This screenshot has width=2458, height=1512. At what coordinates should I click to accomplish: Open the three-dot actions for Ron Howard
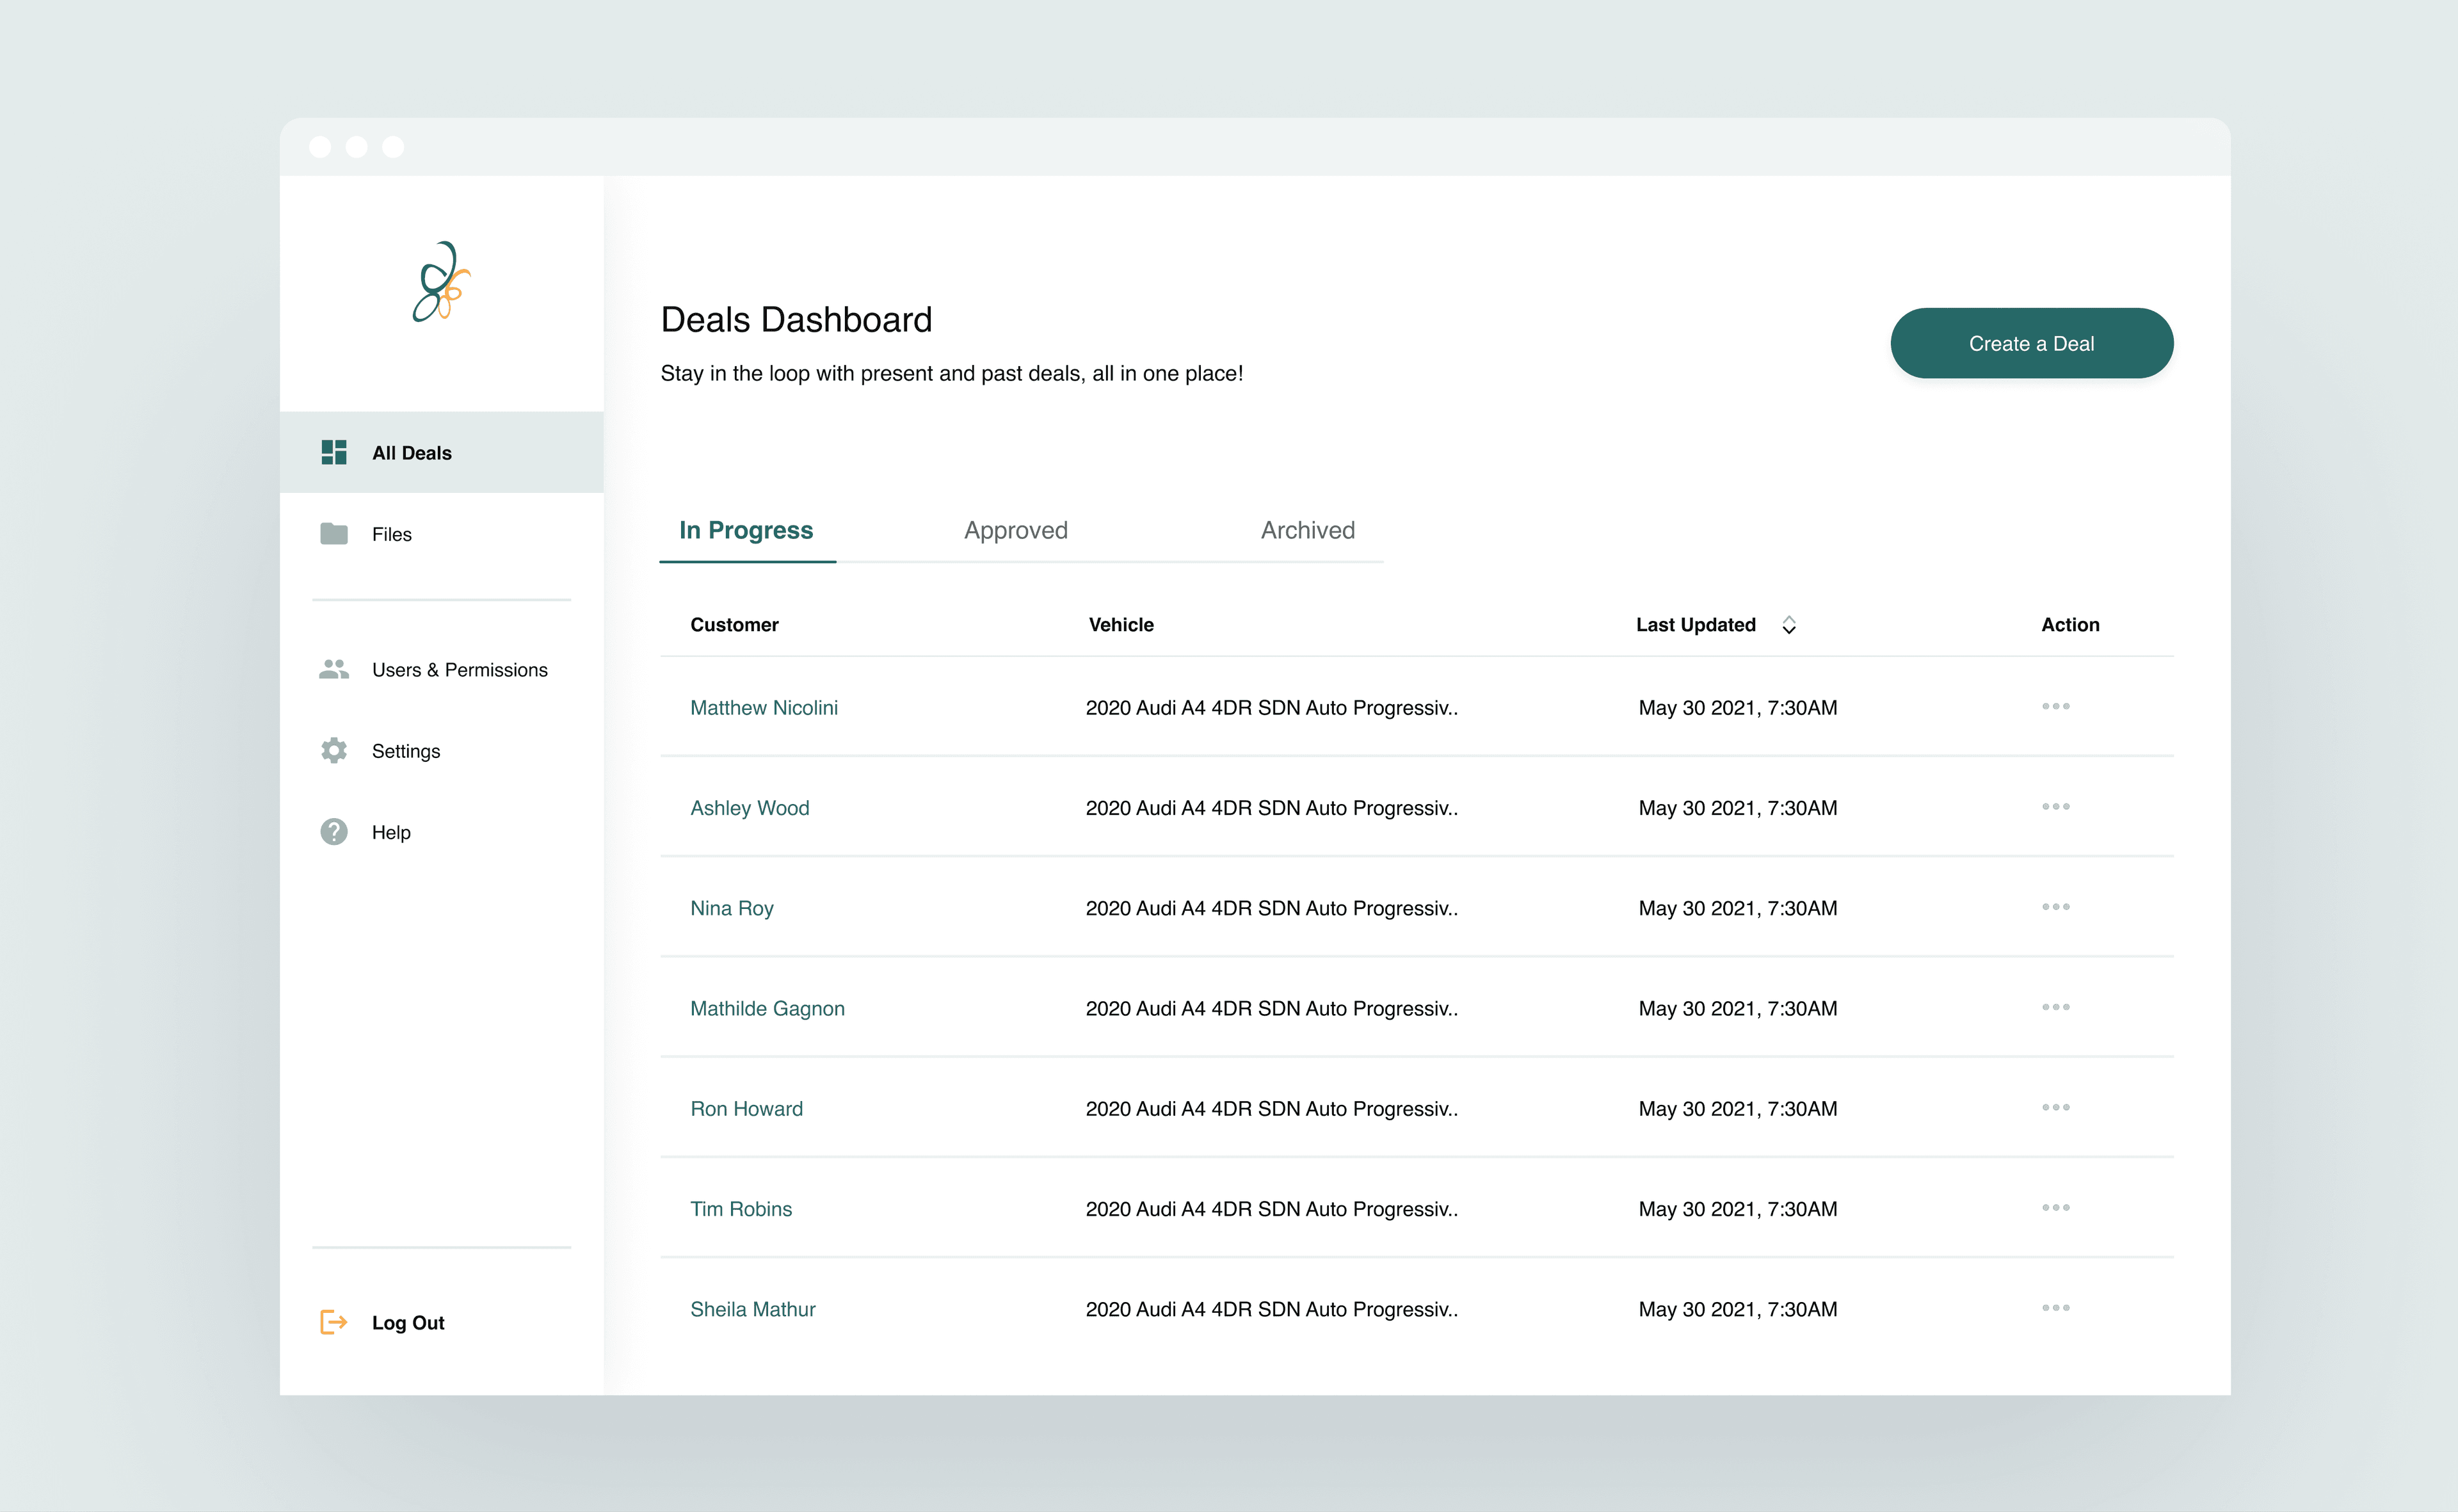[2056, 1107]
